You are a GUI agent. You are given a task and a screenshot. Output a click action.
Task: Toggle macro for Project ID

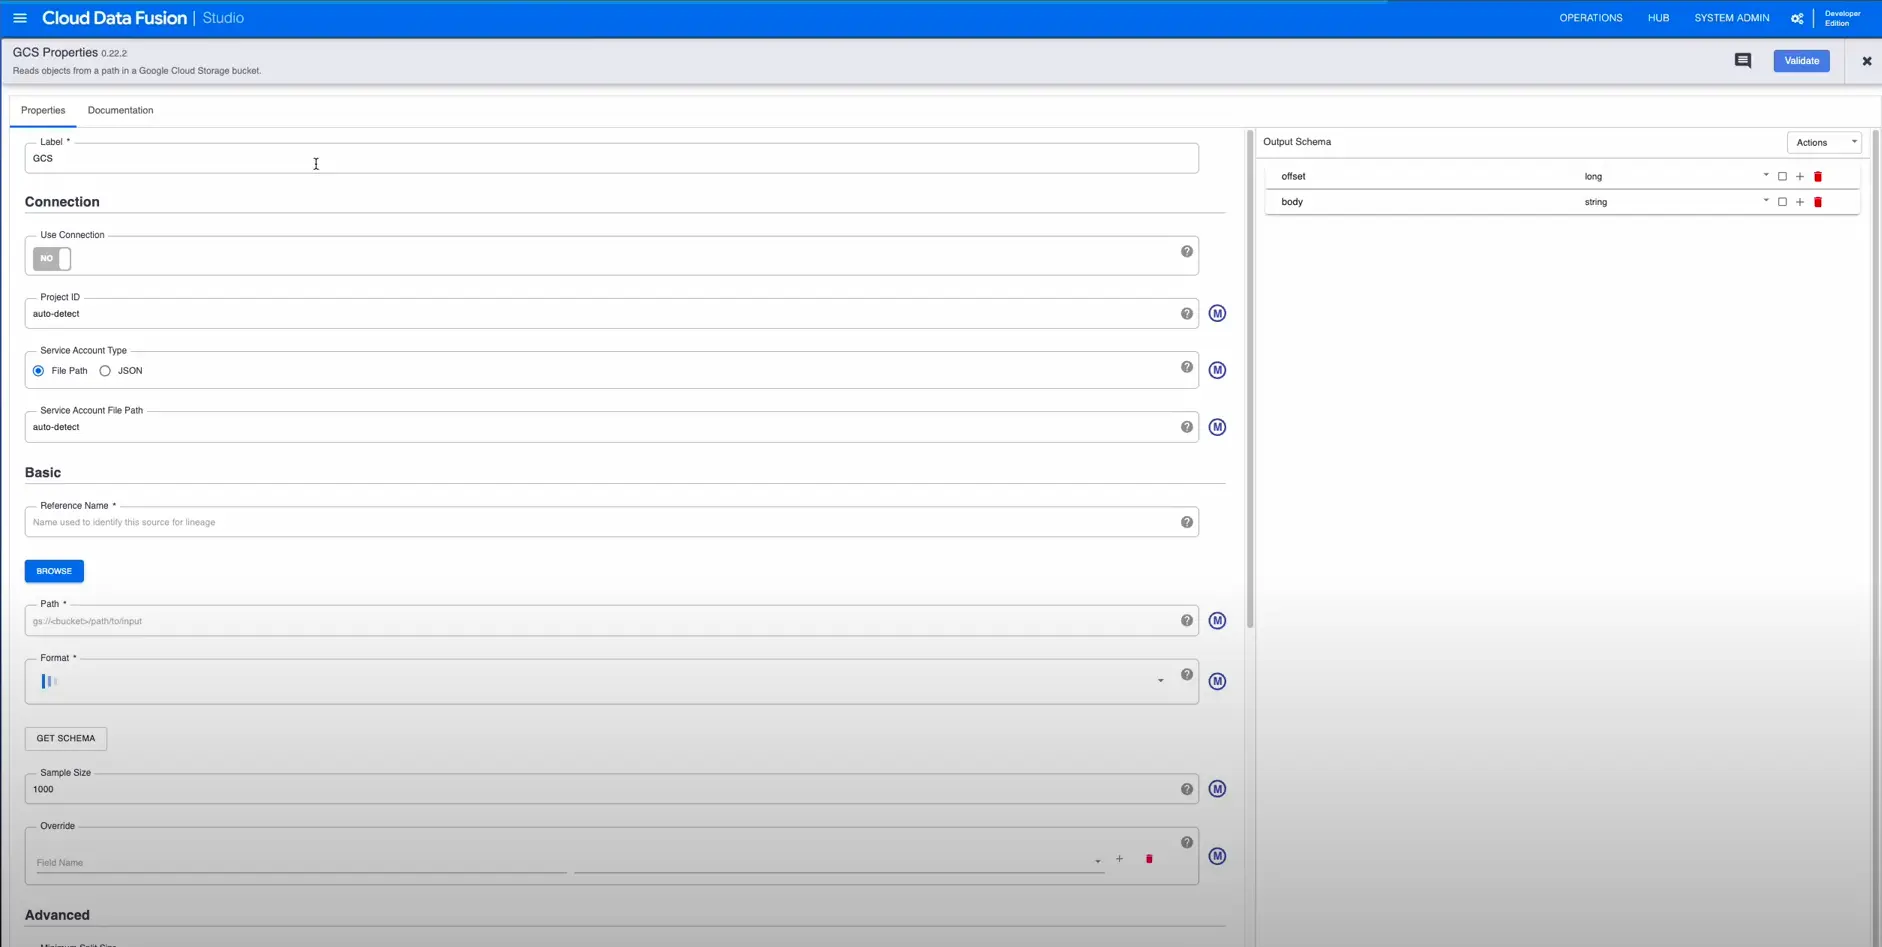click(x=1217, y=314)
